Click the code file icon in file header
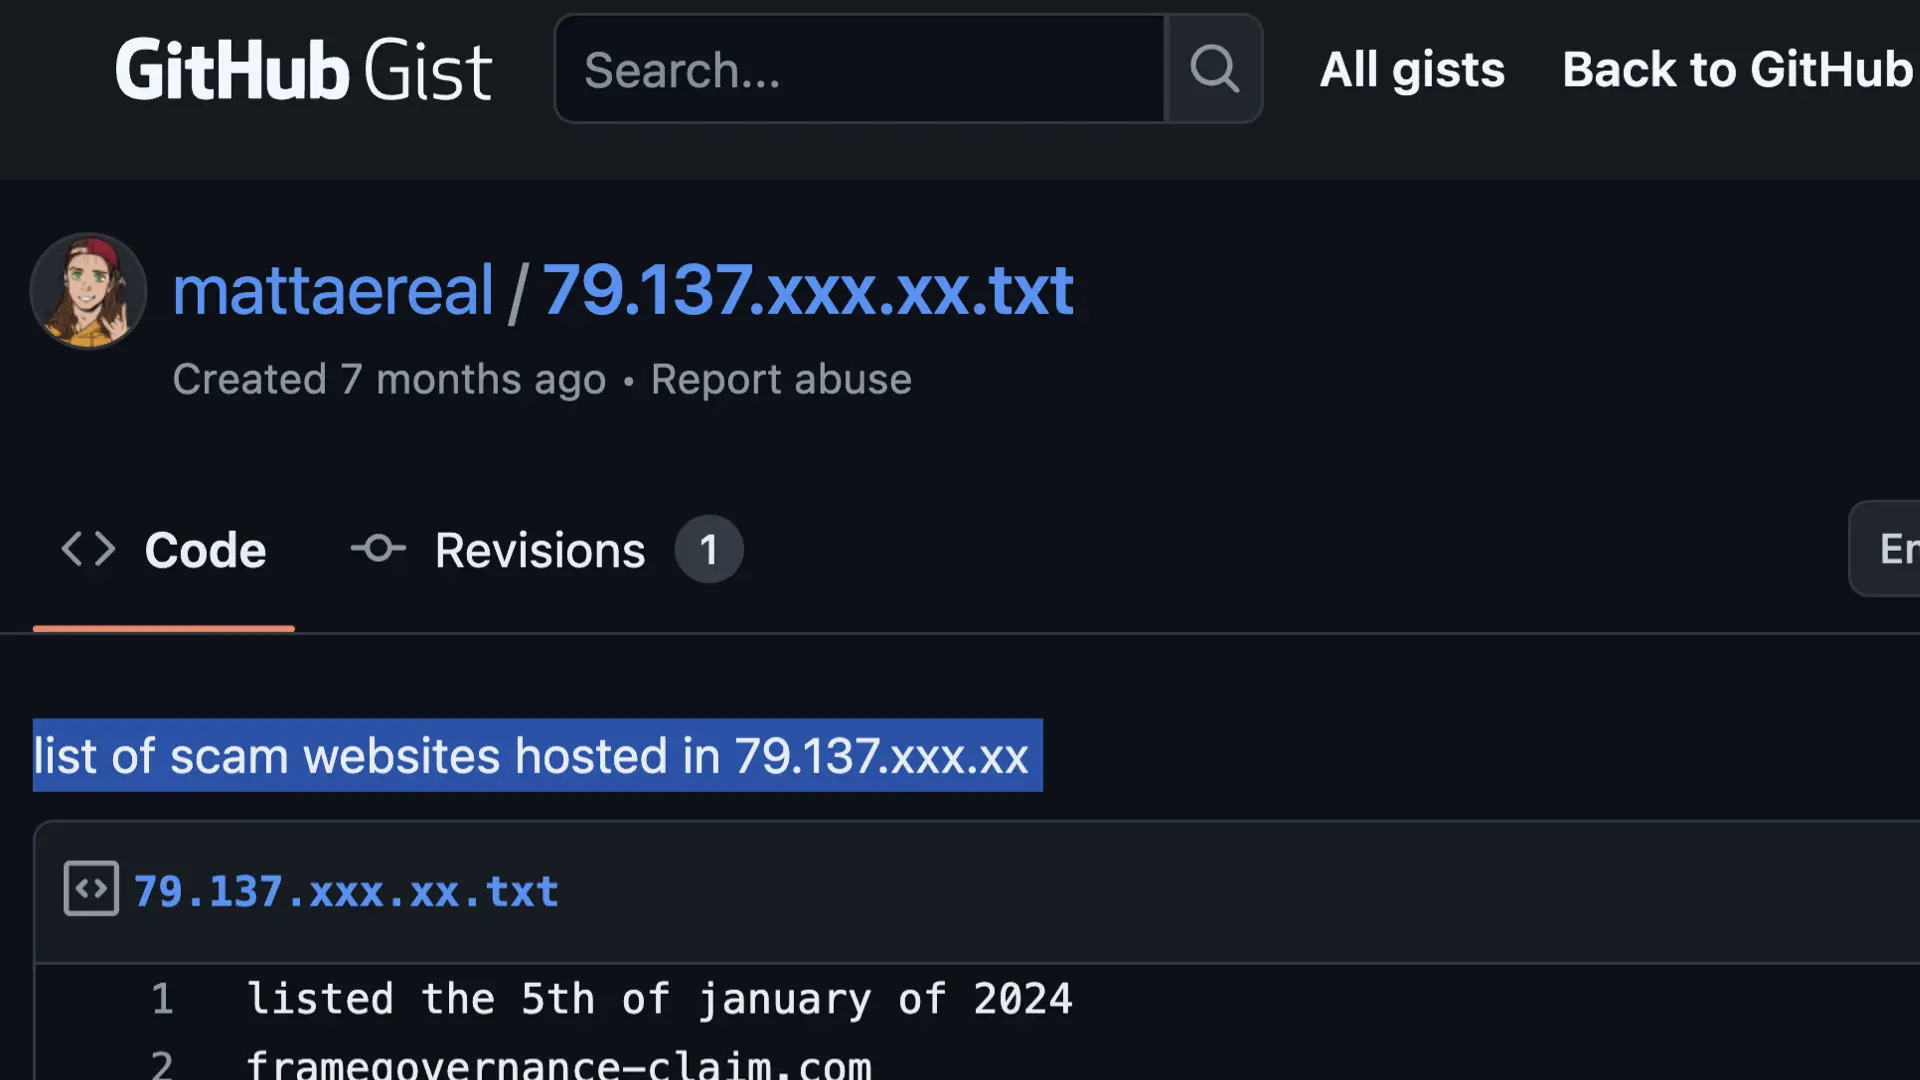Viewport: 1920px width, 1080px height. click(x=91, y=888)
